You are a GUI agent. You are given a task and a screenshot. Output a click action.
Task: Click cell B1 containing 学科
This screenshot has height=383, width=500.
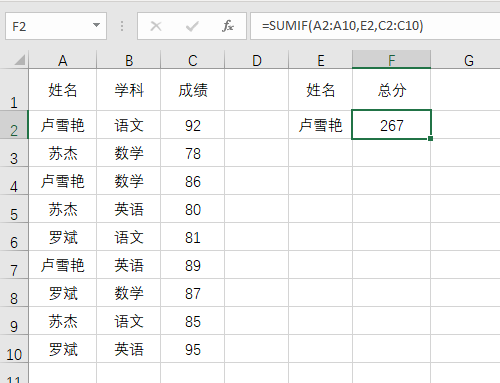(x=129, y=90)
